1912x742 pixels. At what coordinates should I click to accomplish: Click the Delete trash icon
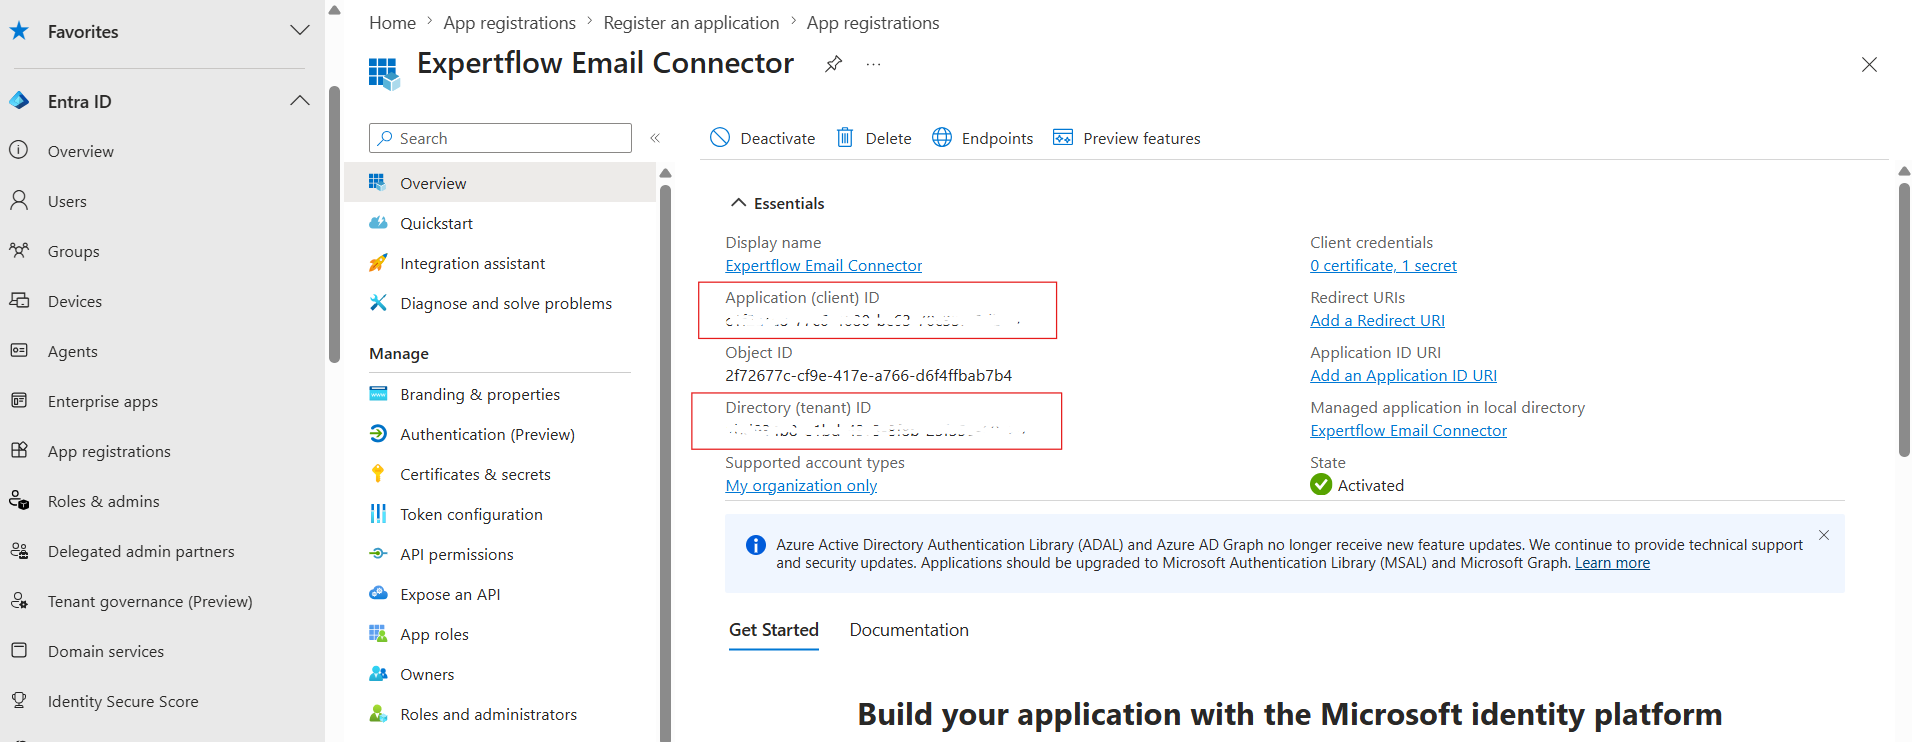click(845, 137)
